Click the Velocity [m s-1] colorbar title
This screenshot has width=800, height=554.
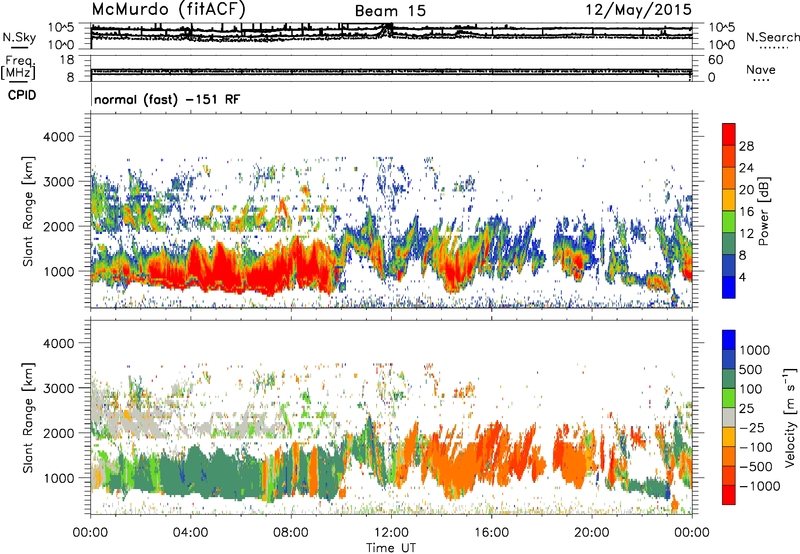click(x=791, y=418)
